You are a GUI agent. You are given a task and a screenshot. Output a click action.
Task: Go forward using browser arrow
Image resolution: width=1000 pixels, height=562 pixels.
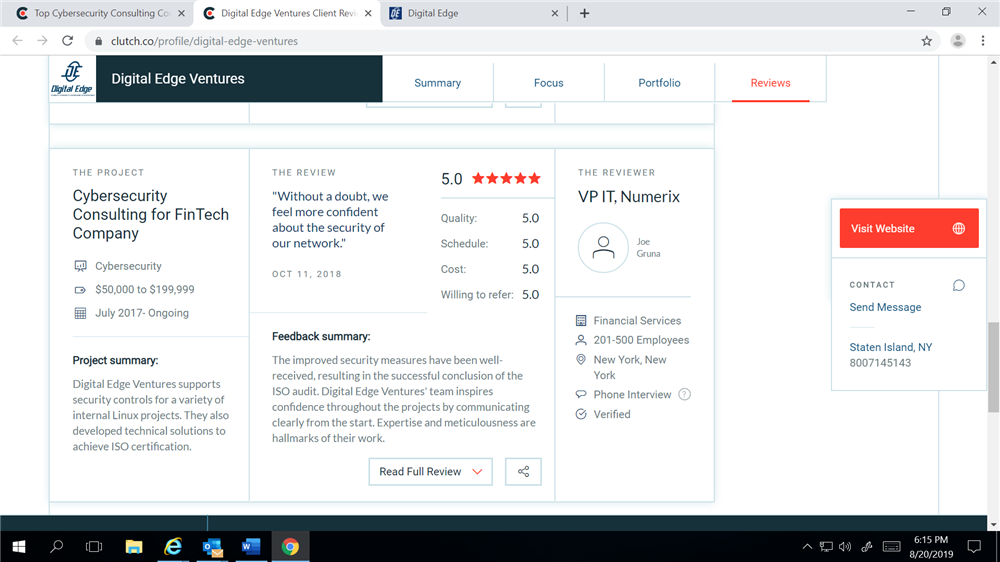coord(42,41)
